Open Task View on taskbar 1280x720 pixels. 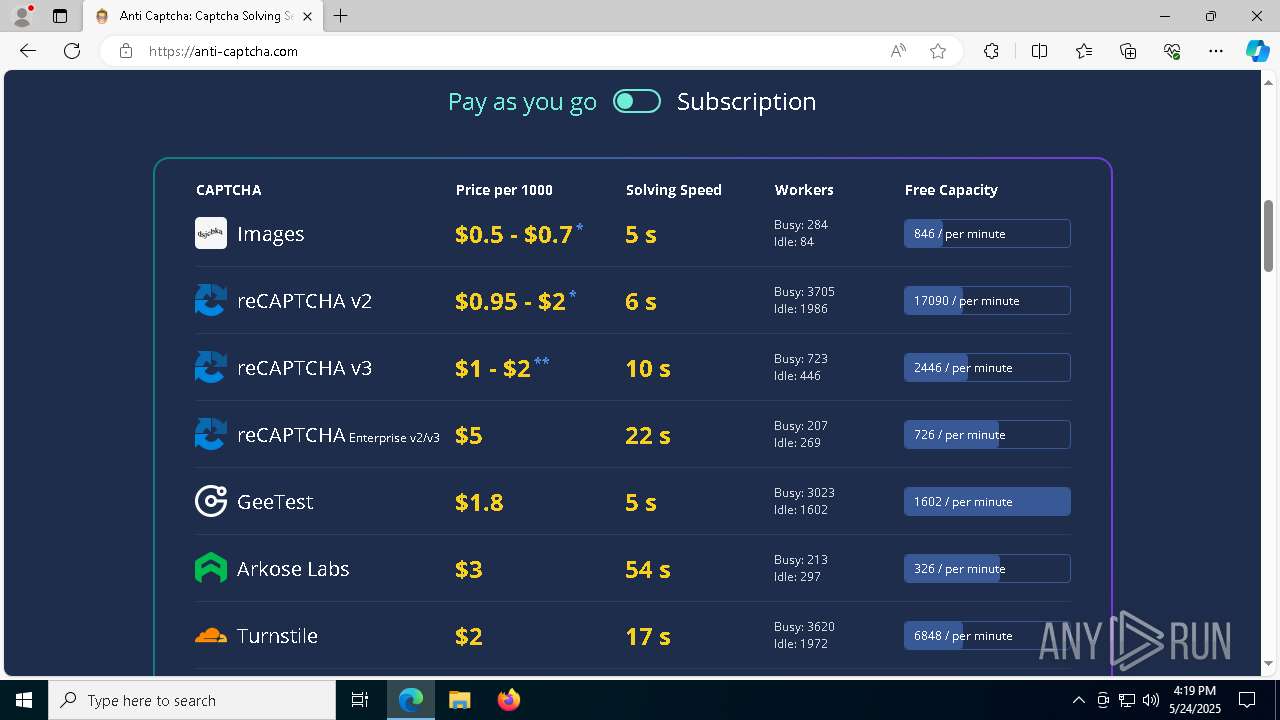point(360,700)
